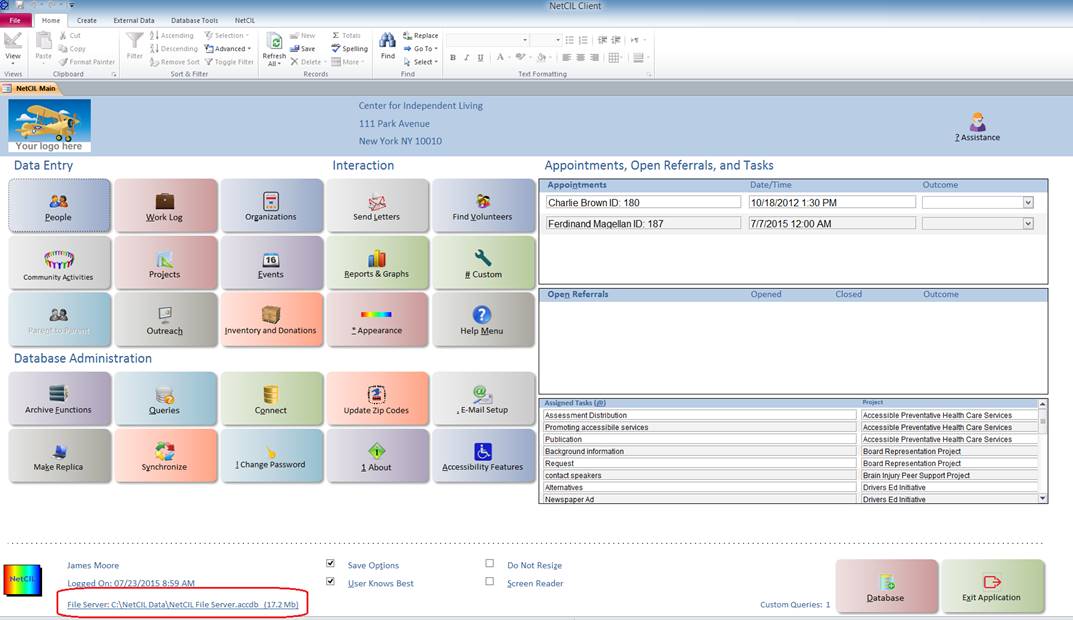Open the Selection filter dropdown
The image size is (1073, 620).
click(x=227, y=36)
